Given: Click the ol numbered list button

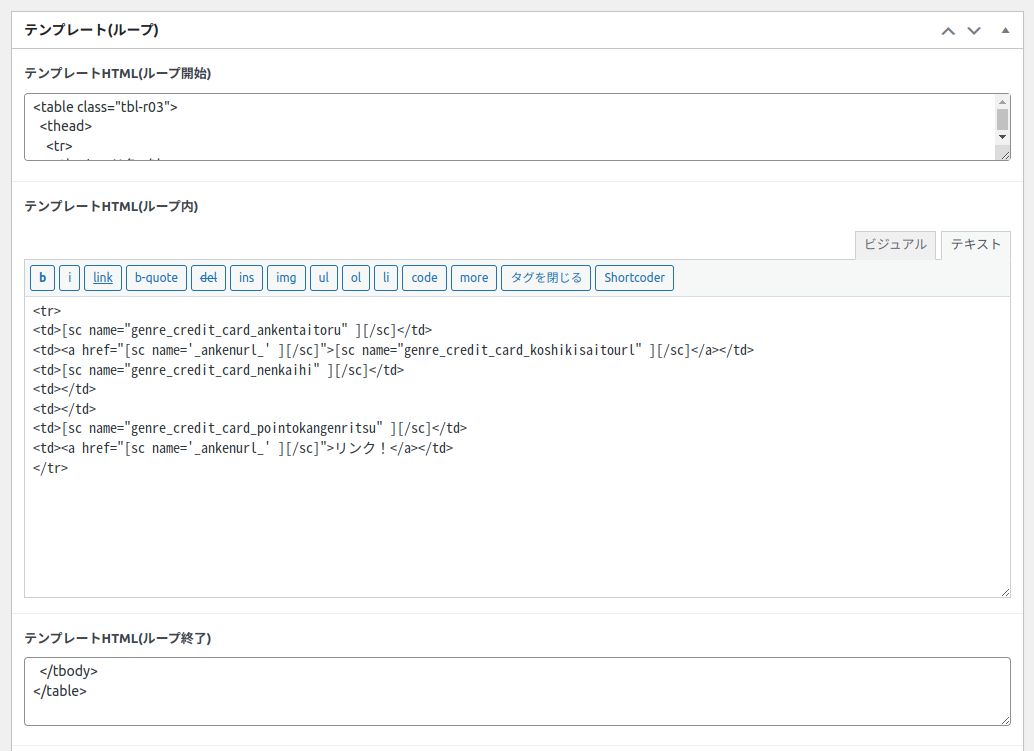Looking at the screenshot, I should coord(355,278).
